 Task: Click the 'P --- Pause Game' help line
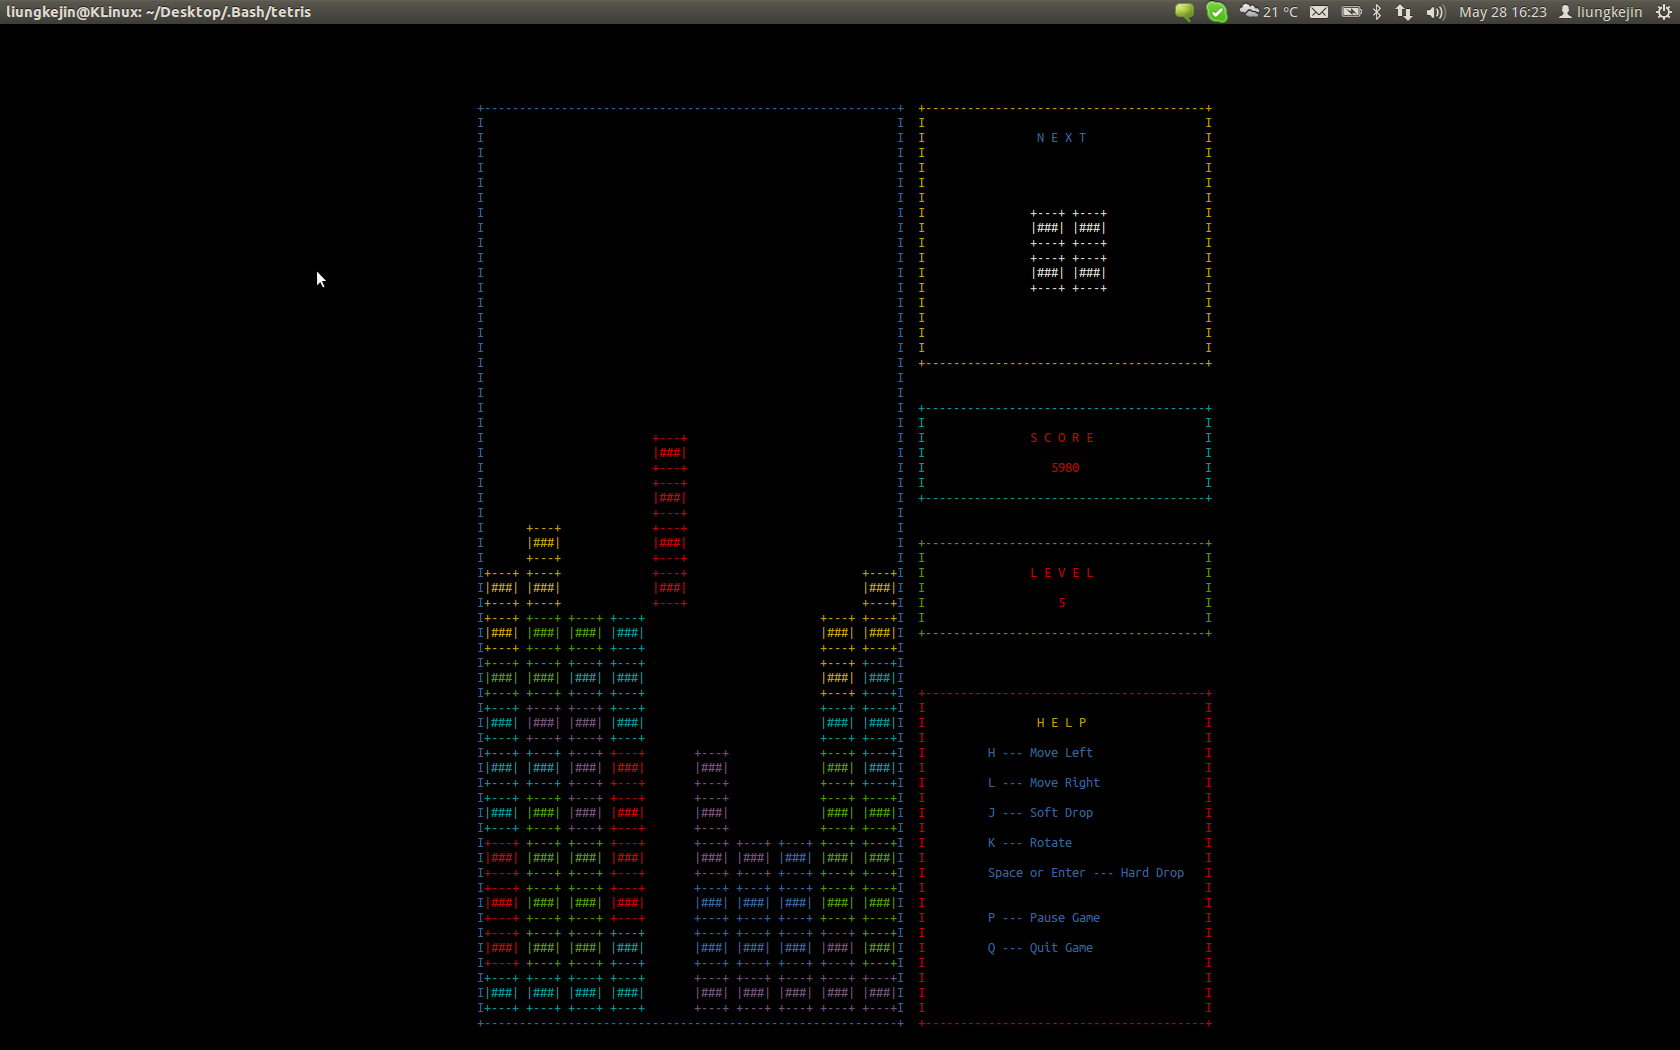(x=1044, y=918)
